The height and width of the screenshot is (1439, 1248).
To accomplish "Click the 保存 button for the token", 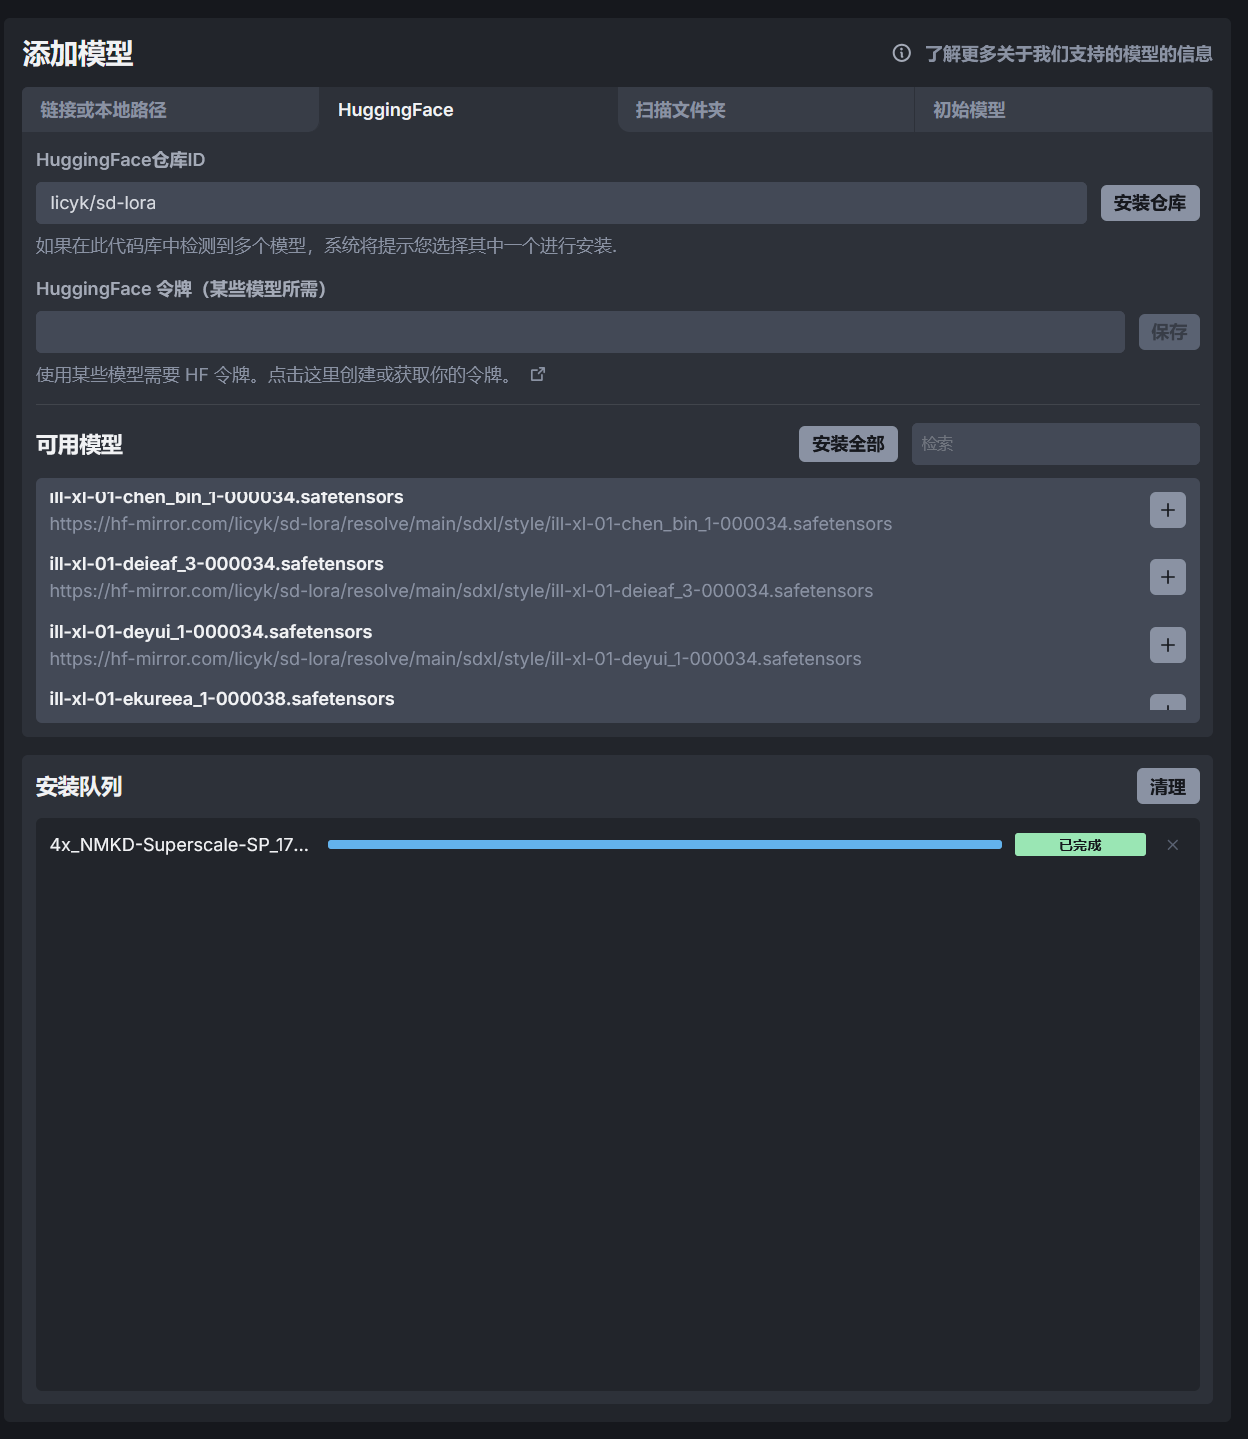I will click(x=1168, y=332).
